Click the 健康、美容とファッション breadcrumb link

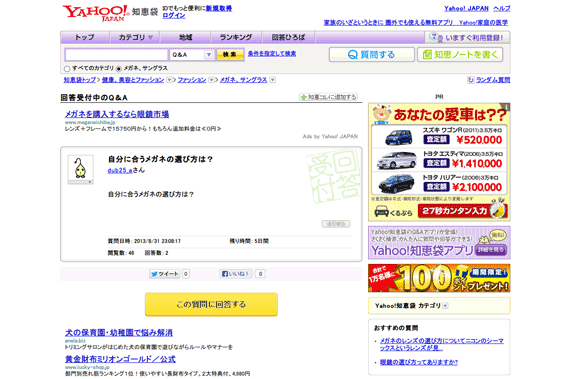pyautogui.click(x=133, y=80)
